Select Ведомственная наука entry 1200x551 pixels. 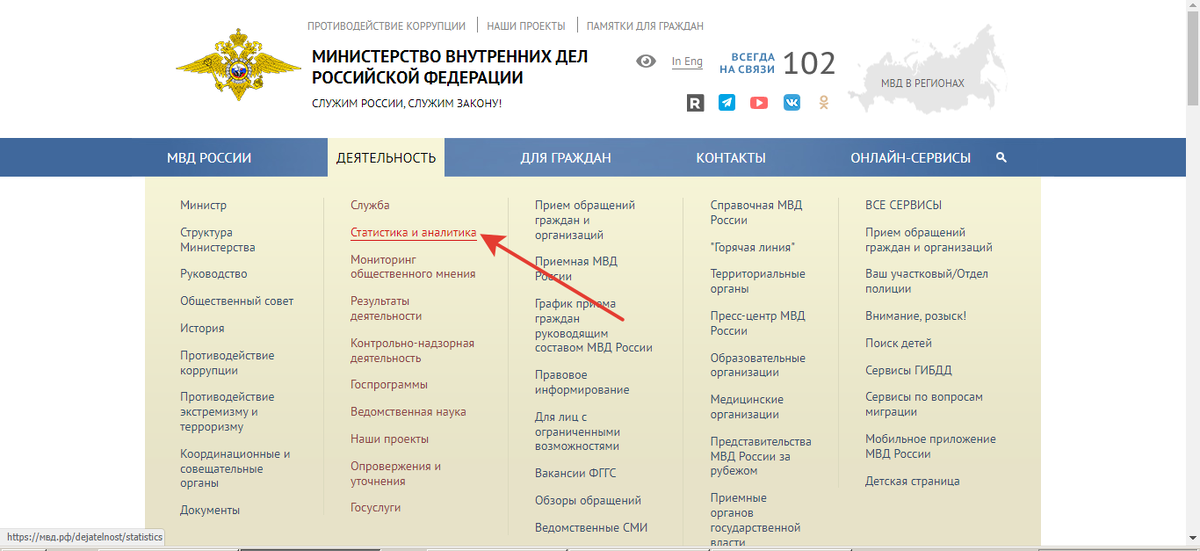408,411
